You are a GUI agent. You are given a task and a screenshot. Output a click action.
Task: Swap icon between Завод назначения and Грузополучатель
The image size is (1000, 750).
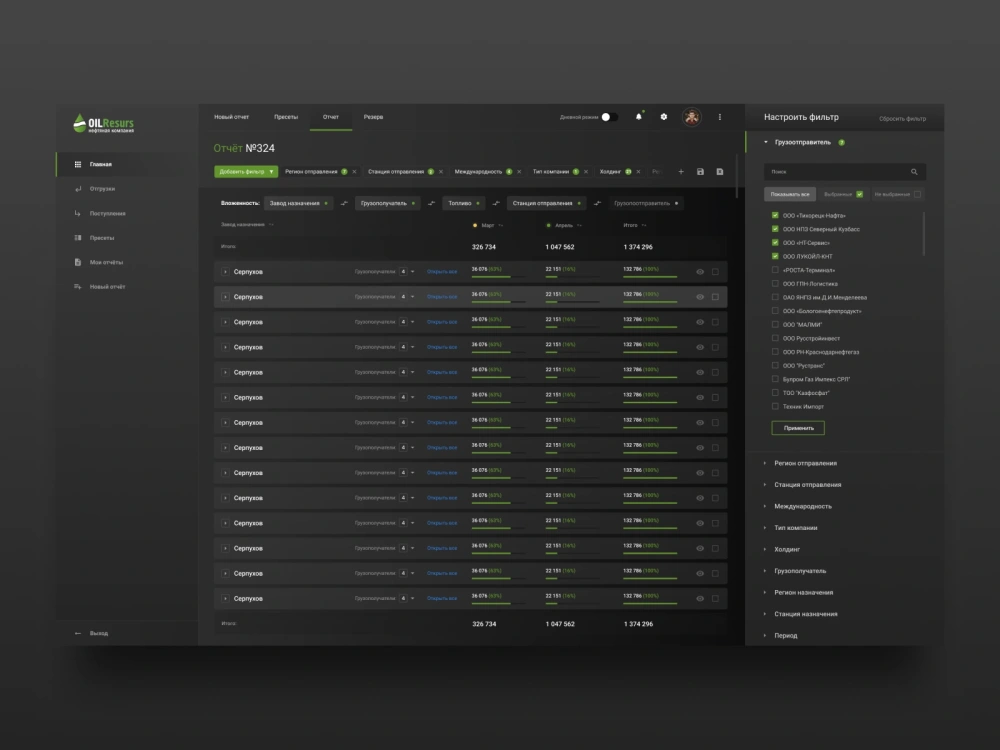(x=344, y=203)
